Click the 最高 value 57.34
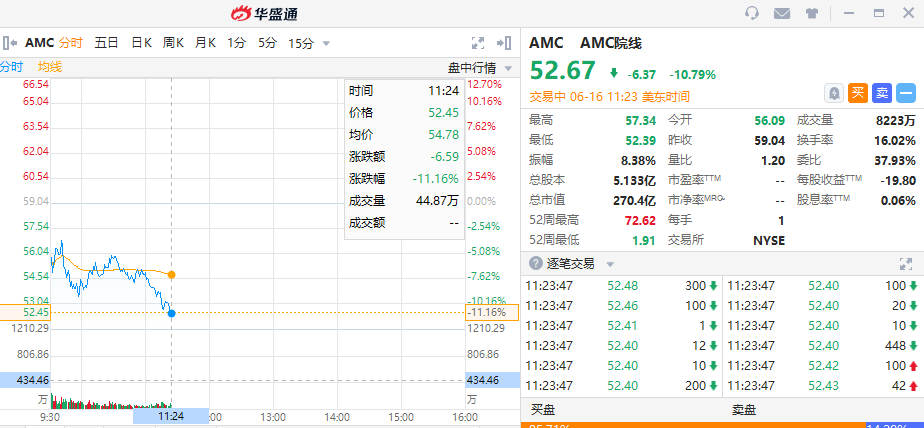 (641, 121)
